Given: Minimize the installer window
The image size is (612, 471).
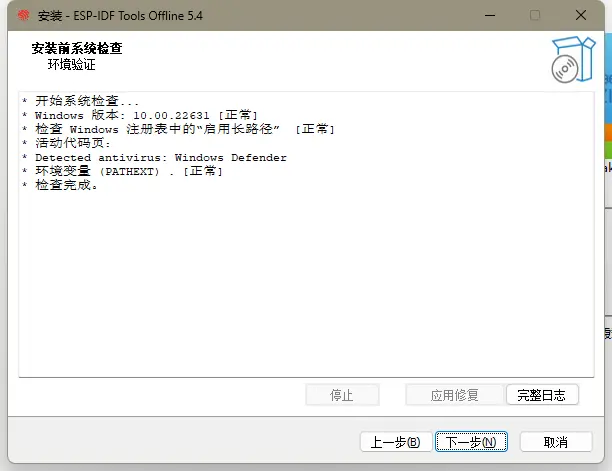Looking at the screenshot, I should (490, 16).
